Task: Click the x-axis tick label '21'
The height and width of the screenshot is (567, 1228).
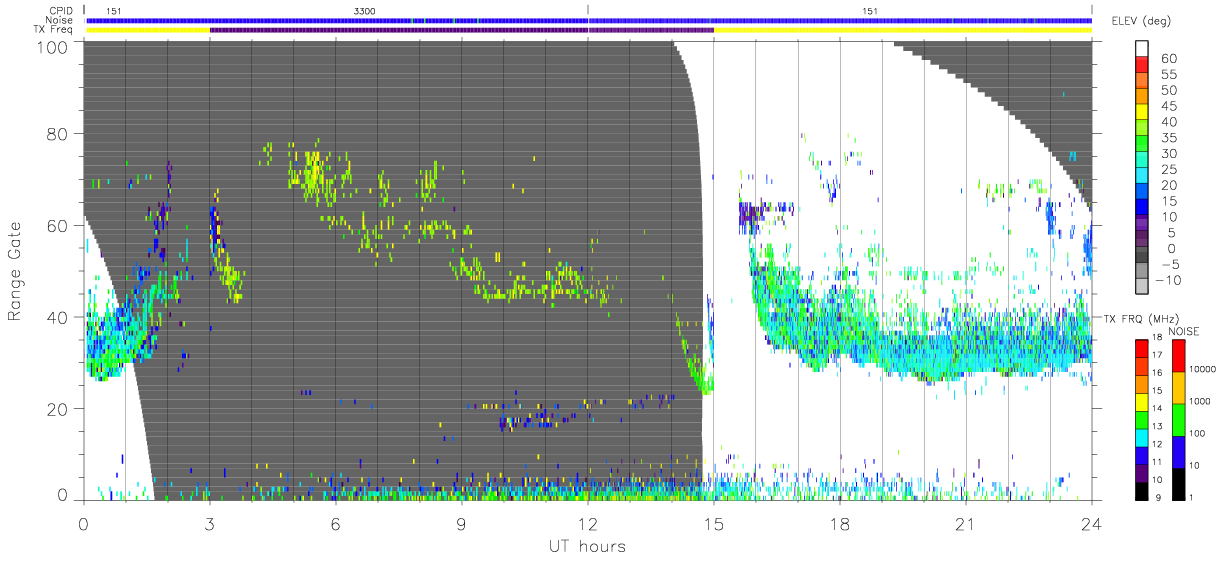Action: point(965,523)
